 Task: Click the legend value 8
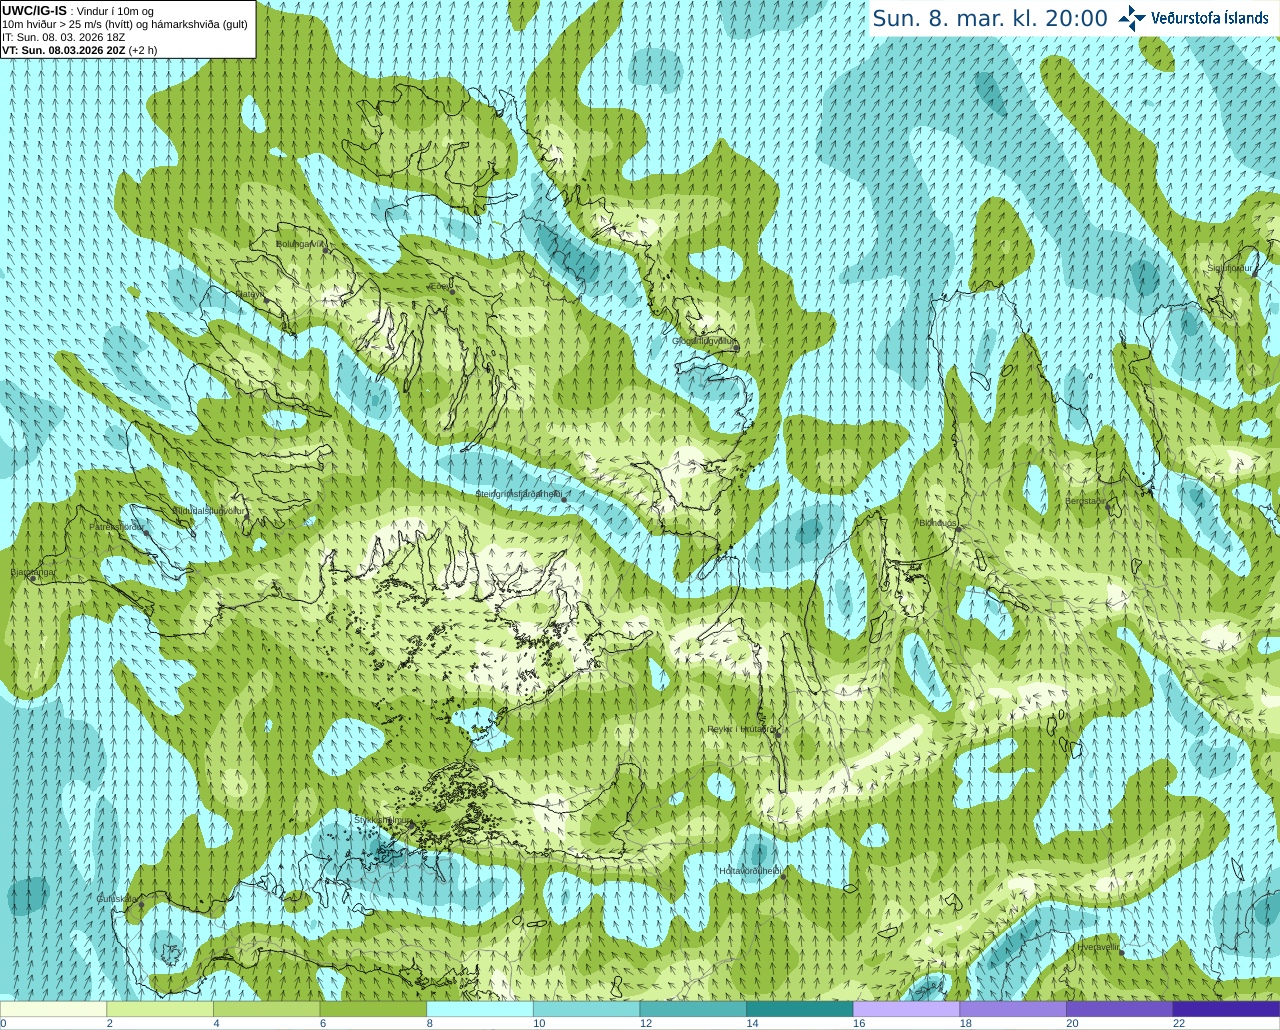pos(429,1023)
